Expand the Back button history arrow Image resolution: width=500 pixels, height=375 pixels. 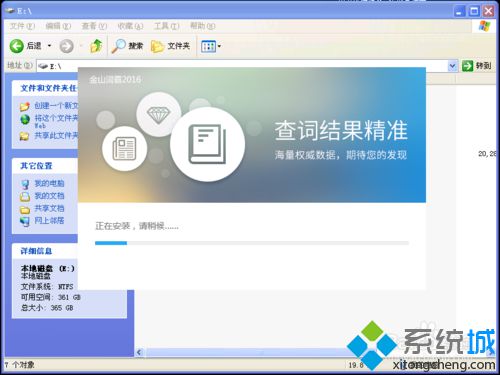(x=49, y=46)
